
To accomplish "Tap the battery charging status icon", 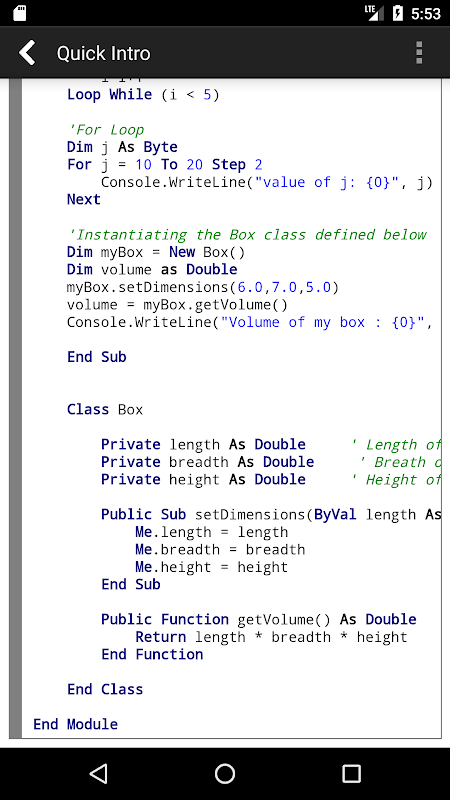I will [x=398, y=13].
